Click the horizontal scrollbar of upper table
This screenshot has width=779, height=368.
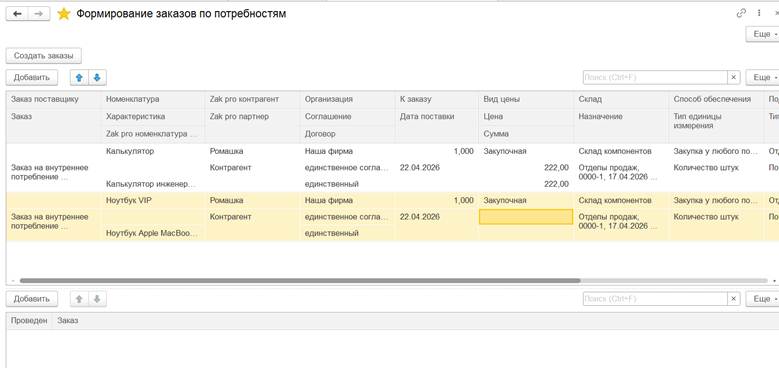[x=300, y=281]
